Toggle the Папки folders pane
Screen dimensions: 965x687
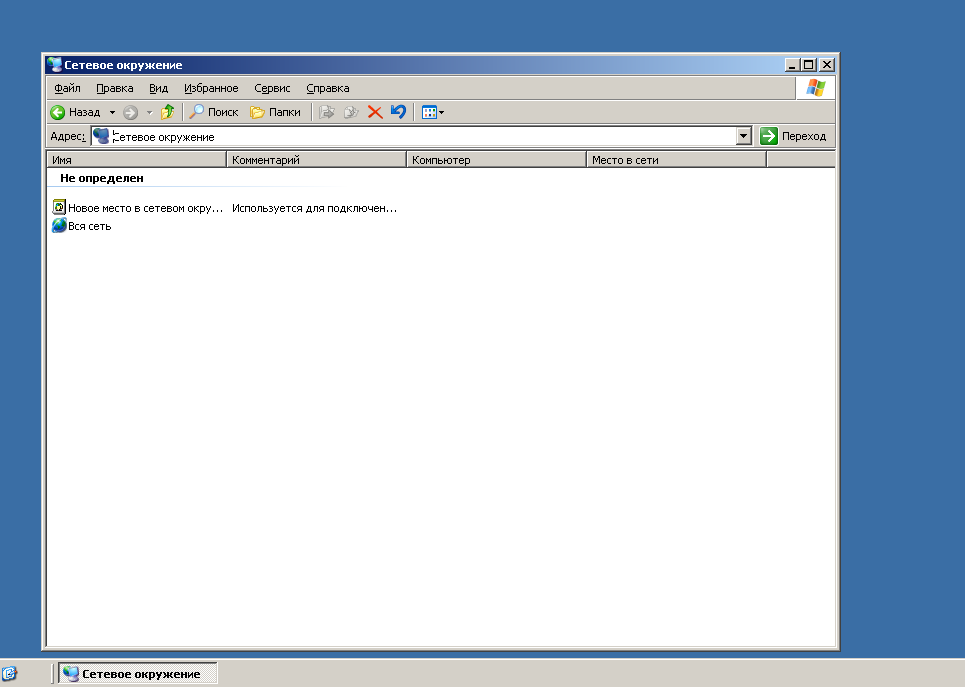click(x=275, y=112)
